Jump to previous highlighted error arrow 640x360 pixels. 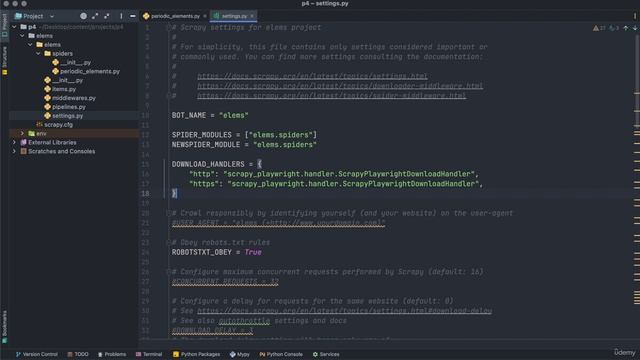coord(626,28)
